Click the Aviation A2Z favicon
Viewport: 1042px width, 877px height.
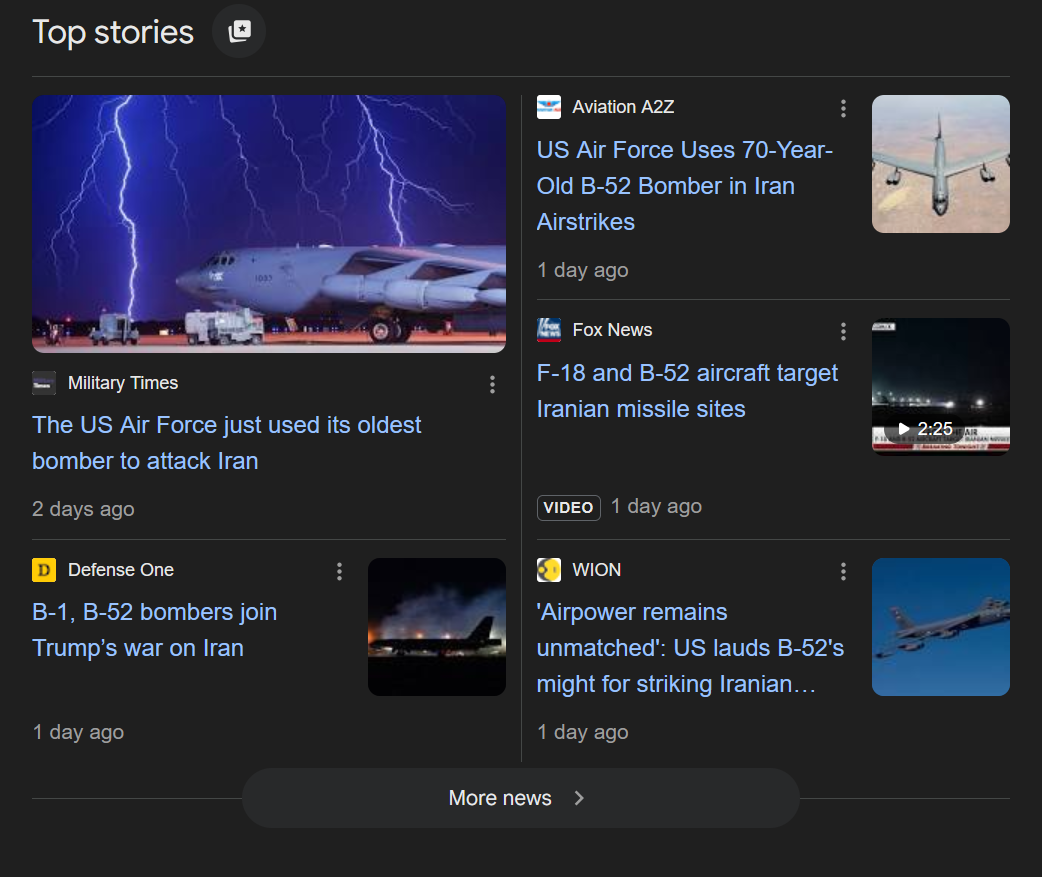point(549,107)
